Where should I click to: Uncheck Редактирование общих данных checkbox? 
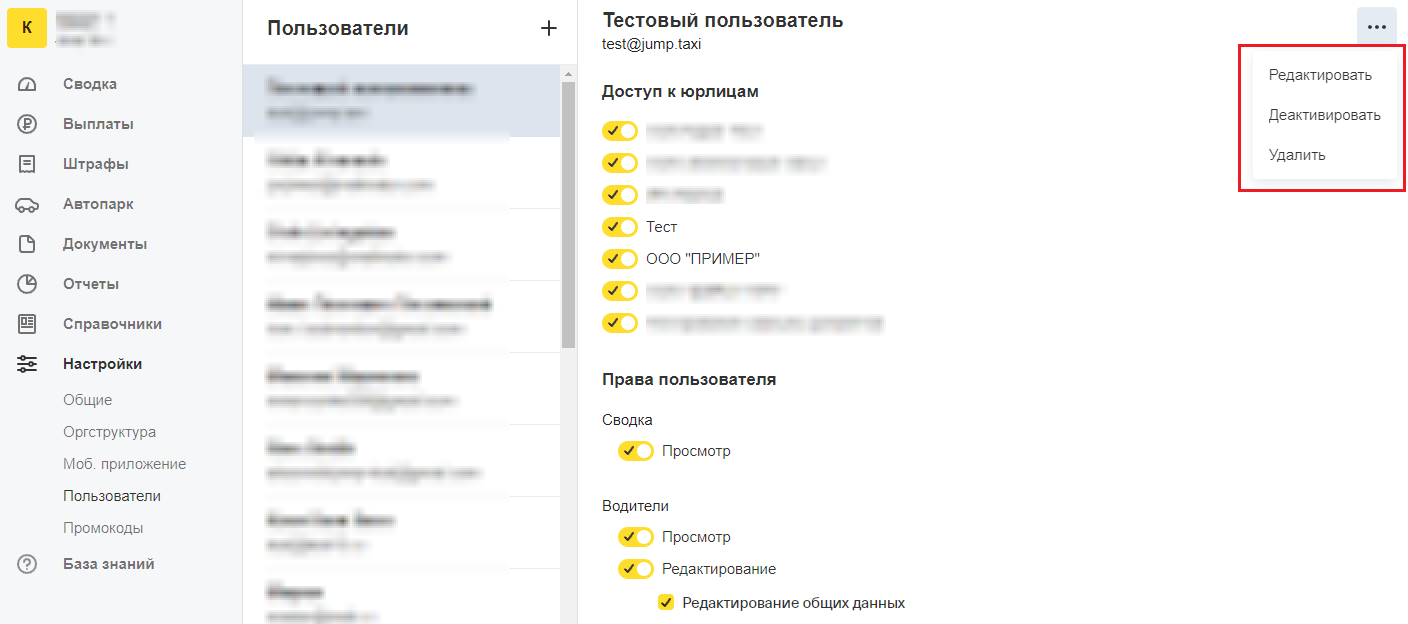tap(666, 603)
